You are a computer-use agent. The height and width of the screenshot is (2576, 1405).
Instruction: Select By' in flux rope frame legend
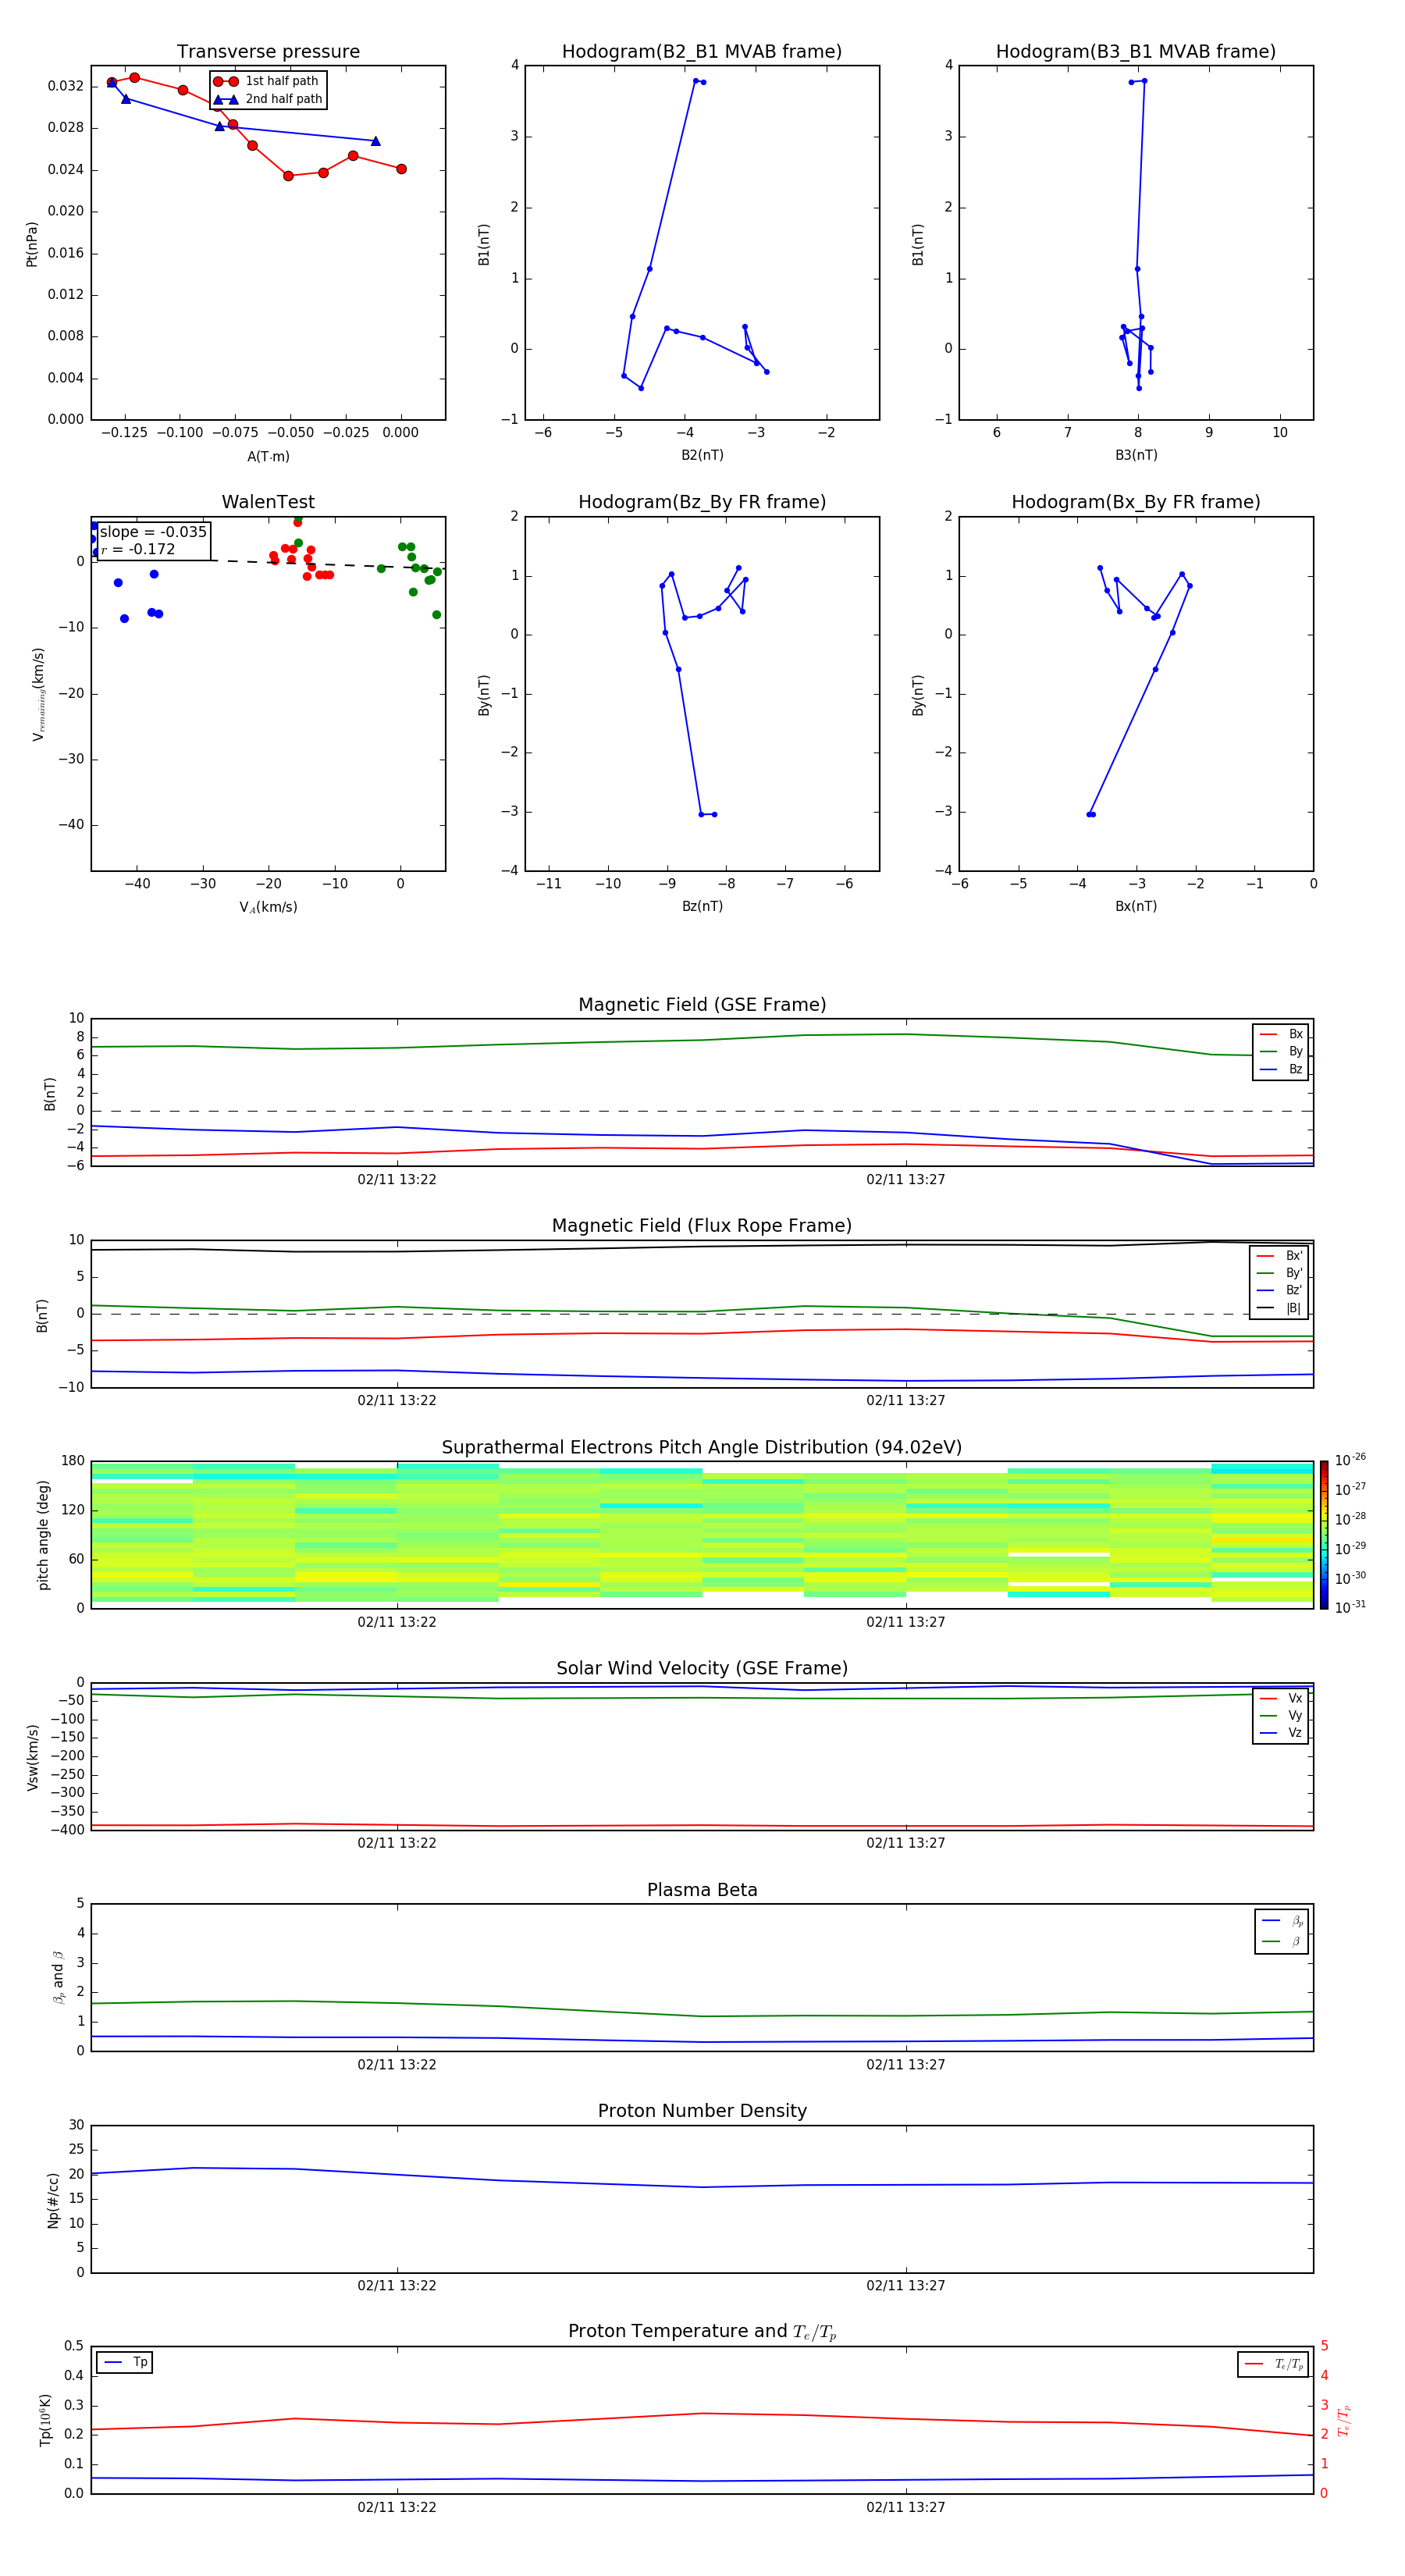1280,1273
